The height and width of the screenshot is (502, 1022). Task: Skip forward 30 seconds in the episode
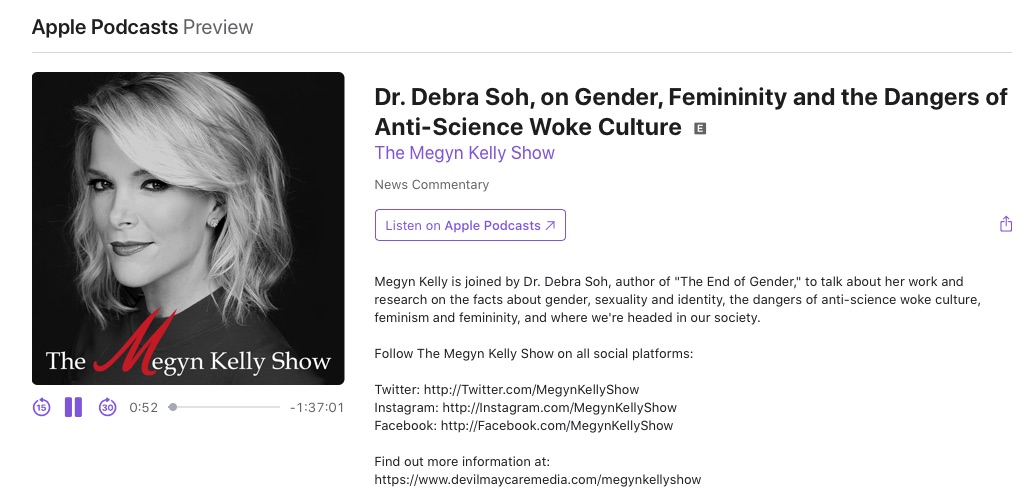[107, 407]
